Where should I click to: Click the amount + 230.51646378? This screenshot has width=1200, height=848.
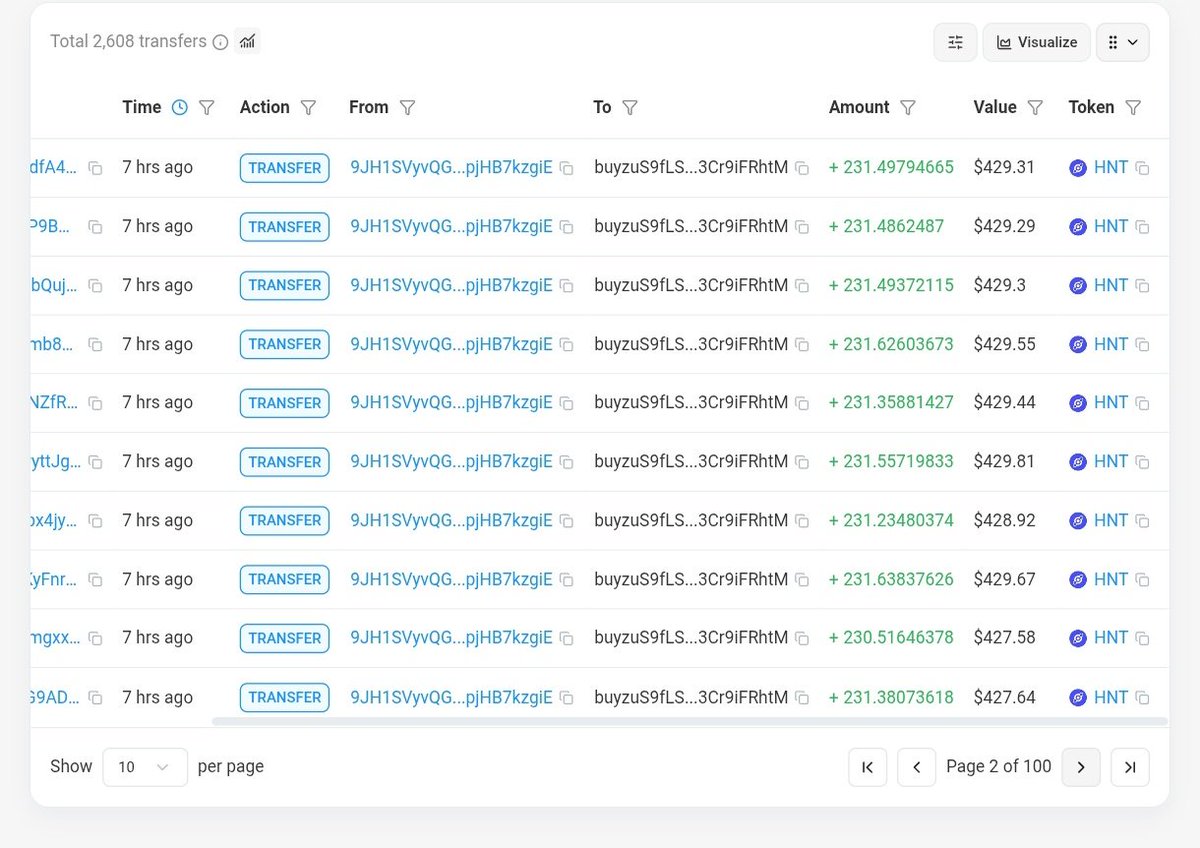pyautogui.click(x=891, y=637)
